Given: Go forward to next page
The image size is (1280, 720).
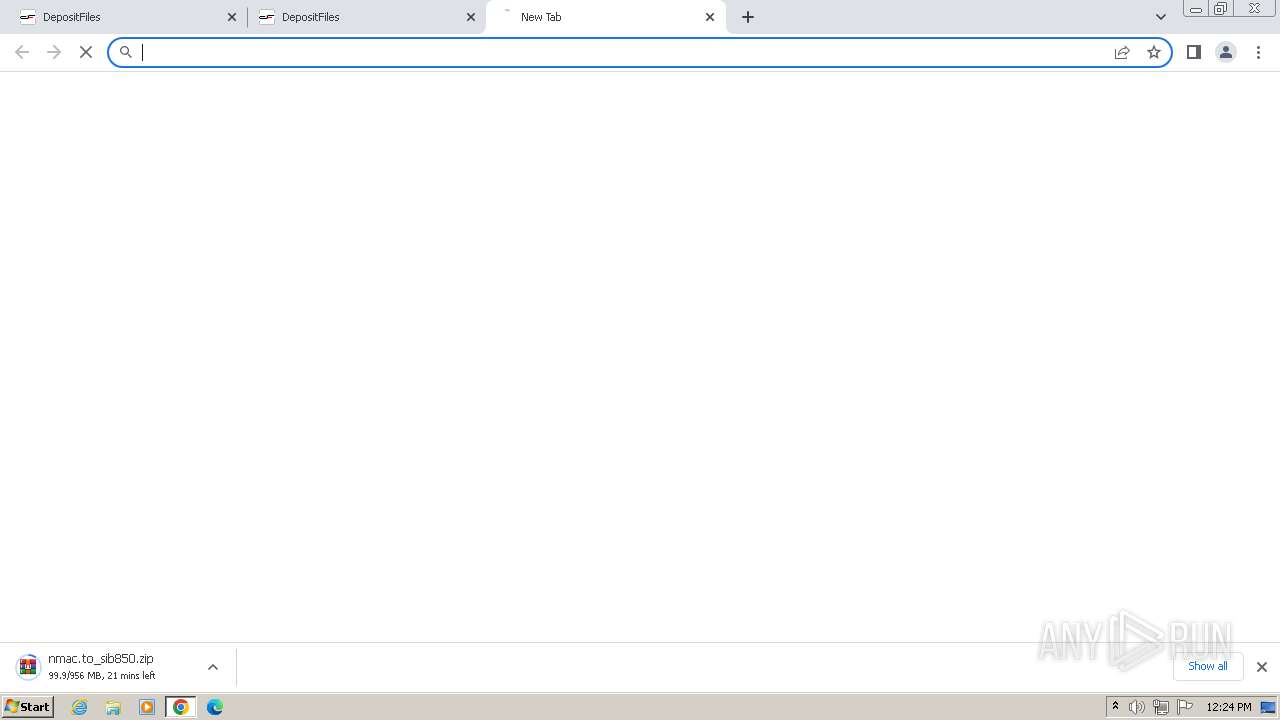Looking at the screenshot, I should tap(54, 52).
